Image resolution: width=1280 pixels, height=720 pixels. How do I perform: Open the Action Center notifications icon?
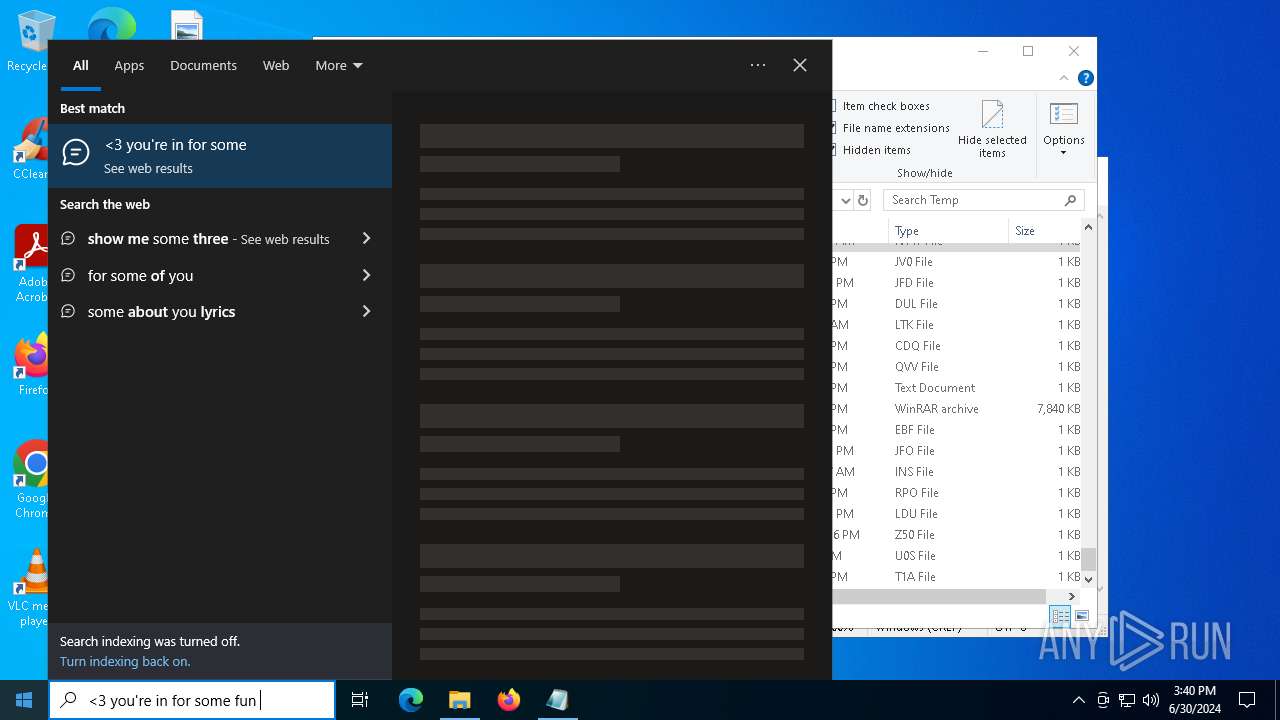1247,700
